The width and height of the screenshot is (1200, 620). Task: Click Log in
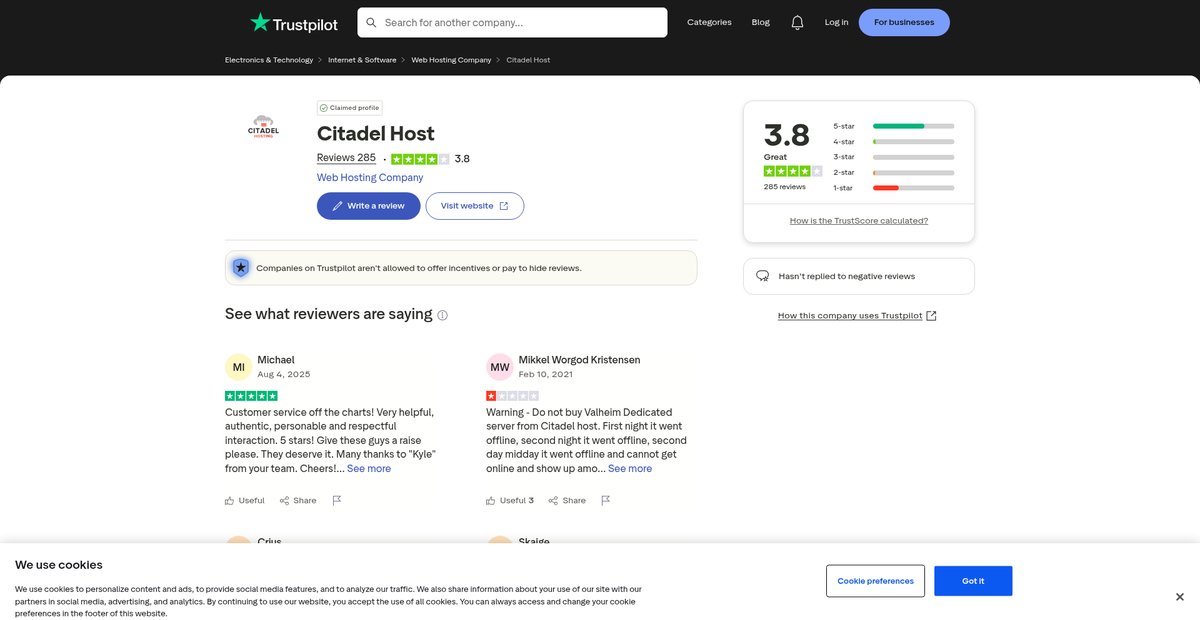(836, 22)
